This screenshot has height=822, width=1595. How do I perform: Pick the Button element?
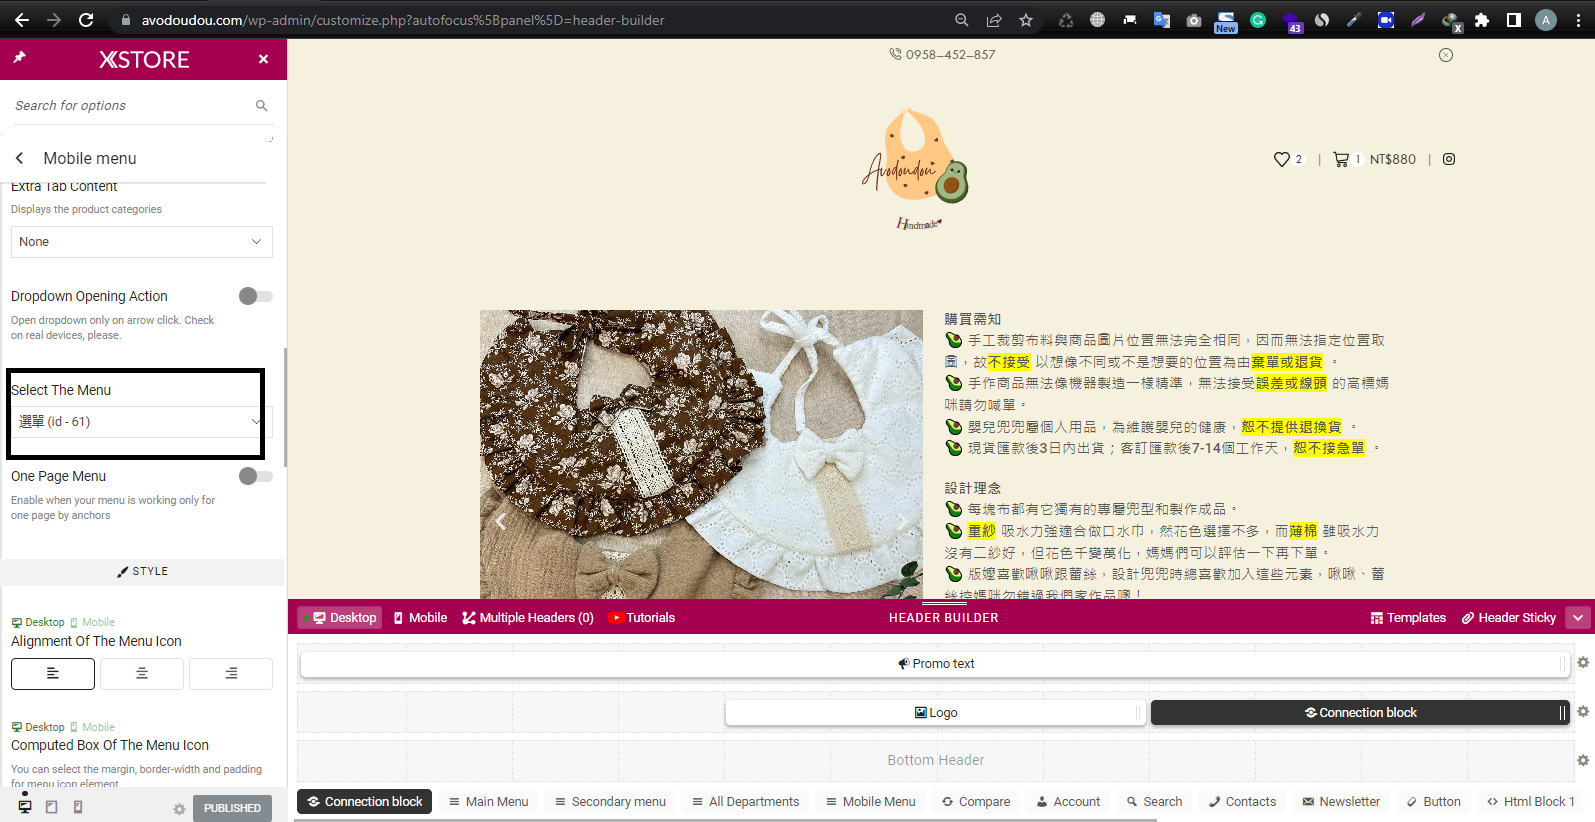coord(1434,802)
